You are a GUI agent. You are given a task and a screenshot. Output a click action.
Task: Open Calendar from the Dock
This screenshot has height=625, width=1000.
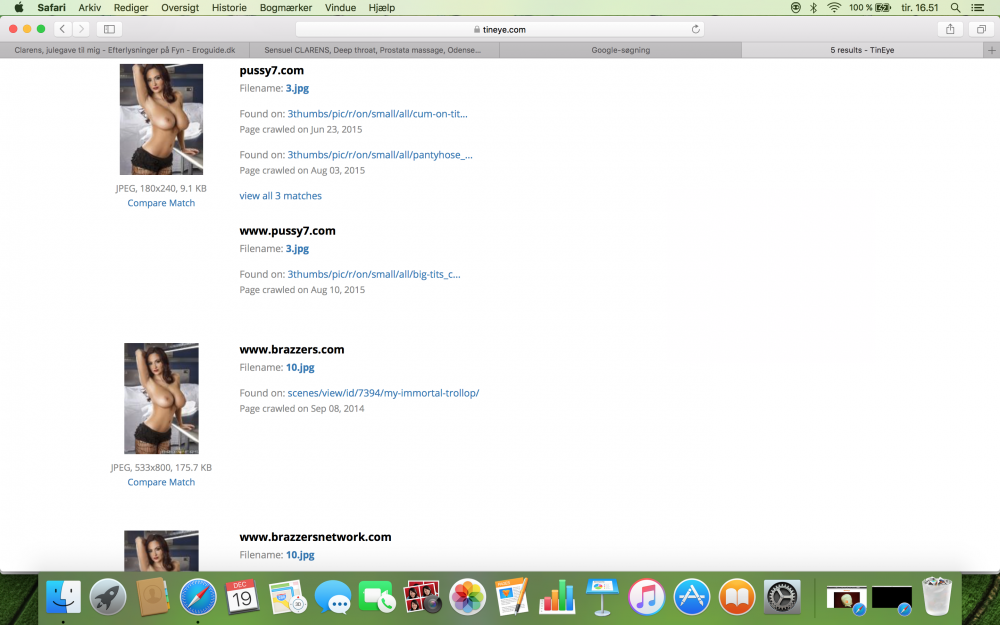[x=242, y=598]
